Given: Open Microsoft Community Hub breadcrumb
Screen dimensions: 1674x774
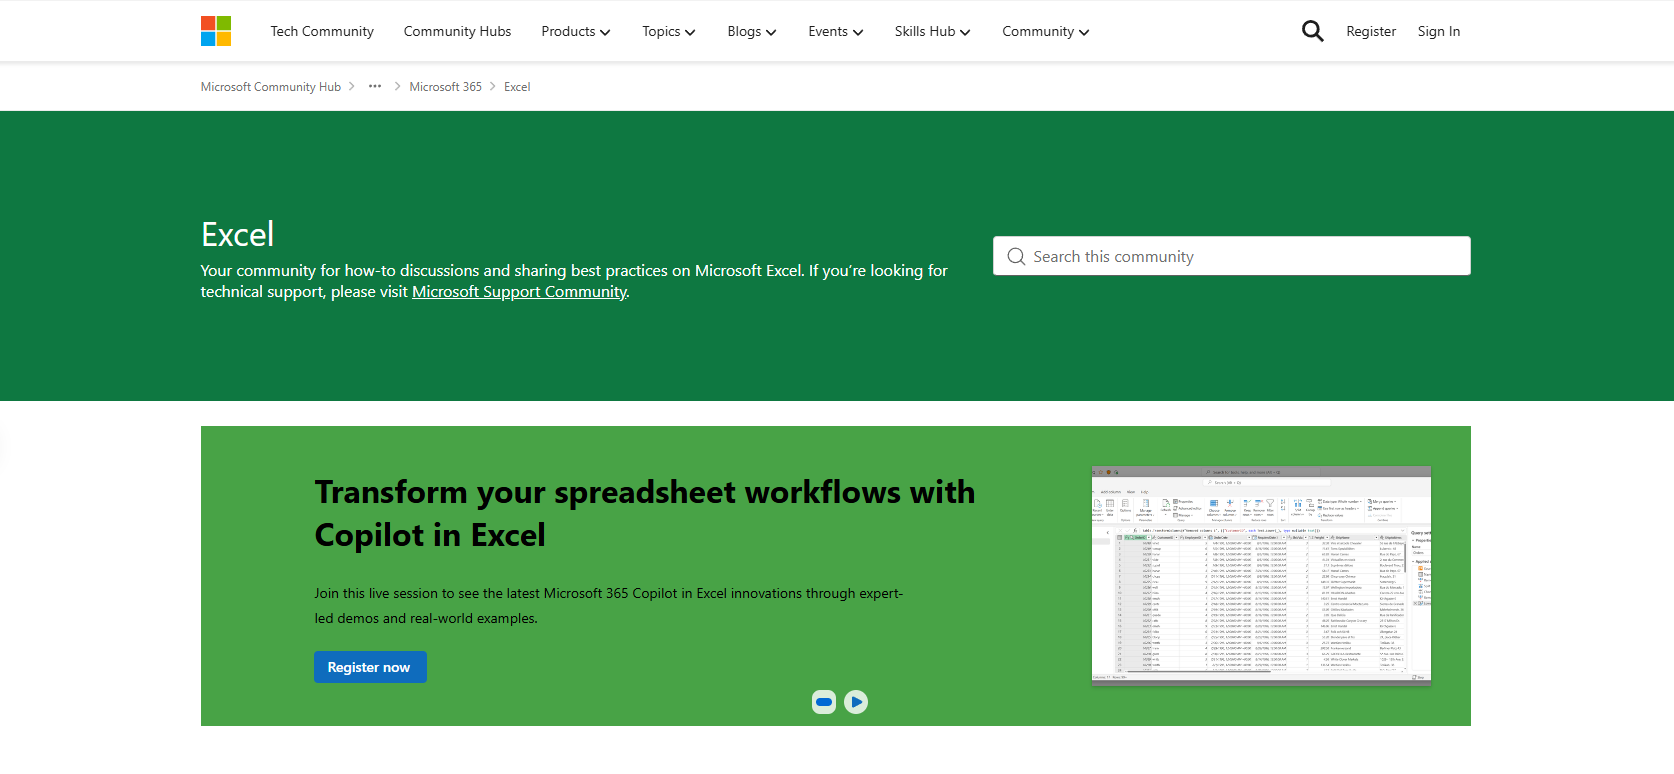Looking at the screenshot, I should 271,87.
